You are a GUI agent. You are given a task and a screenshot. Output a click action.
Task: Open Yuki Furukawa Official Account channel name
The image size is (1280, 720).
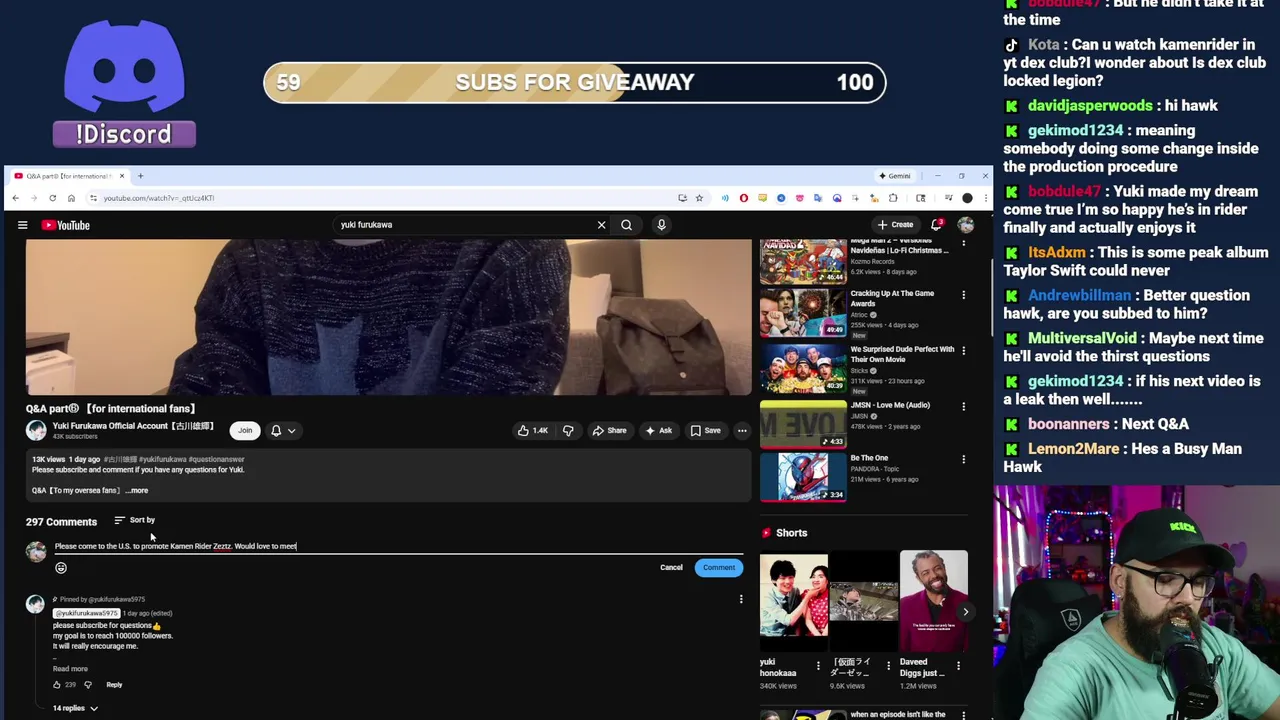click(x=133, y=426)
